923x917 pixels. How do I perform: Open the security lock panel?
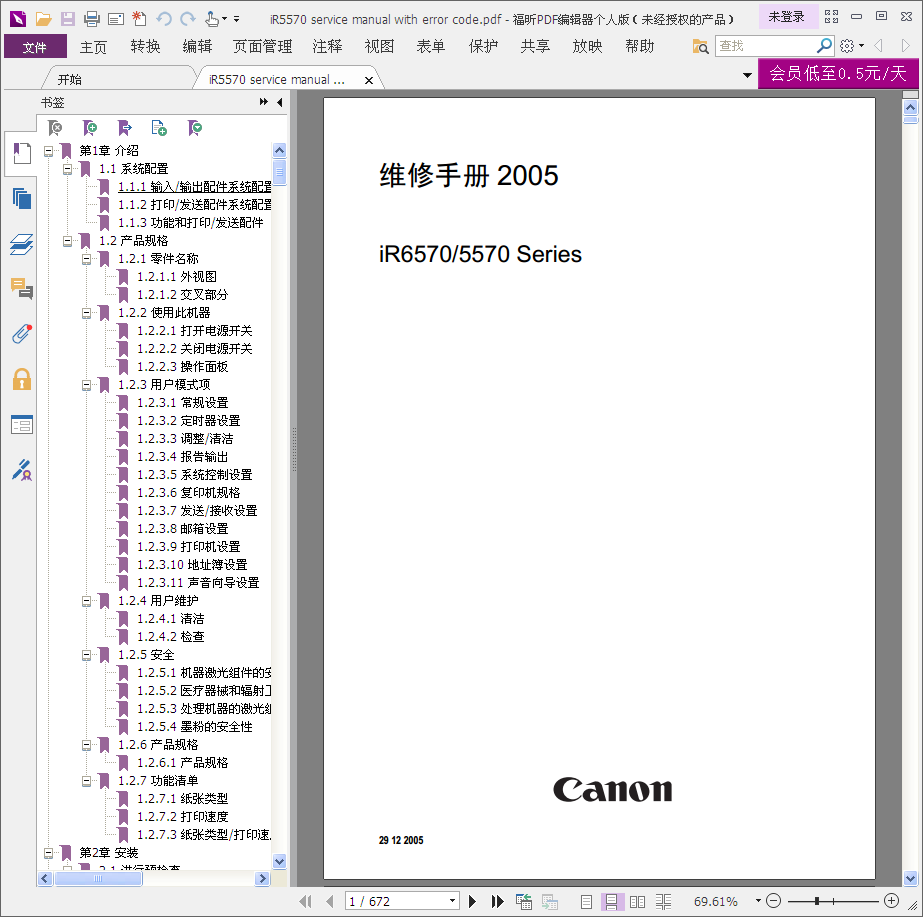pyautogui.click(x=22, y=379)
